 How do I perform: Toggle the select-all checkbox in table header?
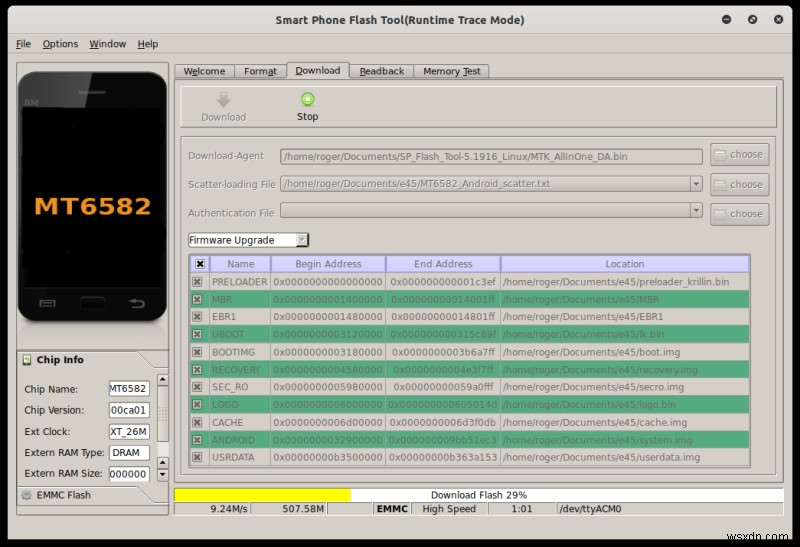[200, 264]
